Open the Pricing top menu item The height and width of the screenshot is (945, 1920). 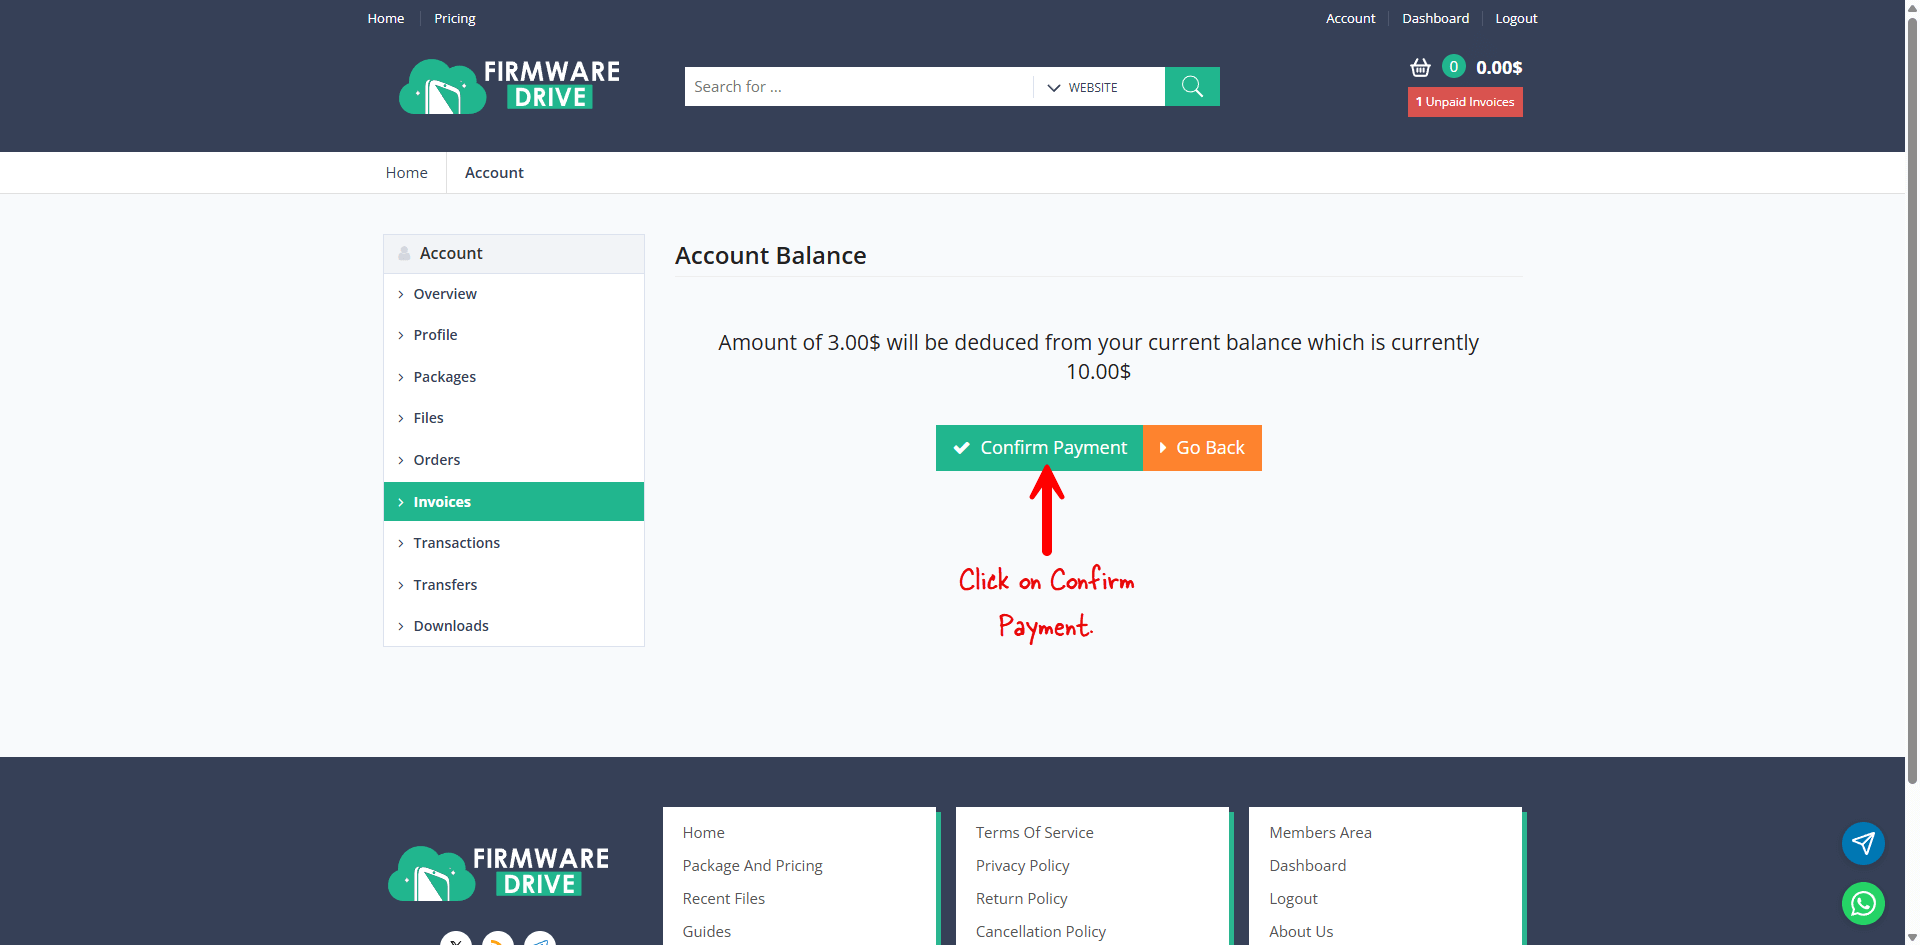tap(454, 19)
